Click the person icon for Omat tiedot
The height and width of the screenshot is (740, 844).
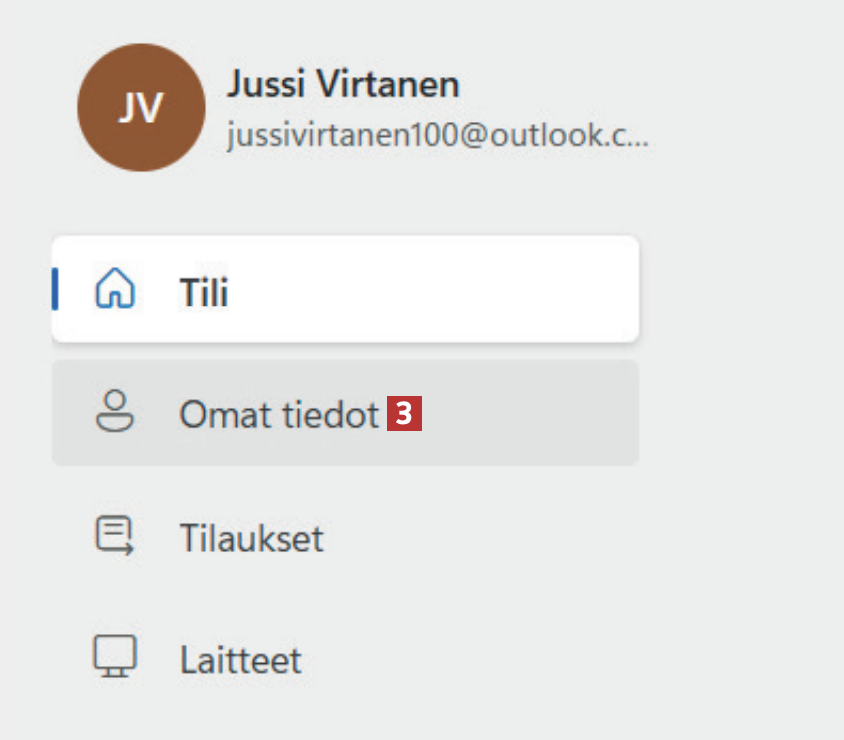pos(114,412)
